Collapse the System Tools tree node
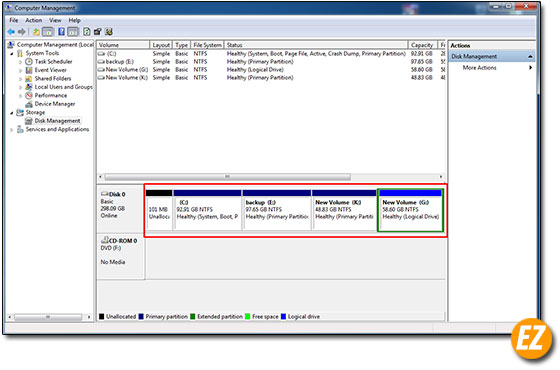The width and height of the screenshot is (560, 370). (x=12, y=54)
